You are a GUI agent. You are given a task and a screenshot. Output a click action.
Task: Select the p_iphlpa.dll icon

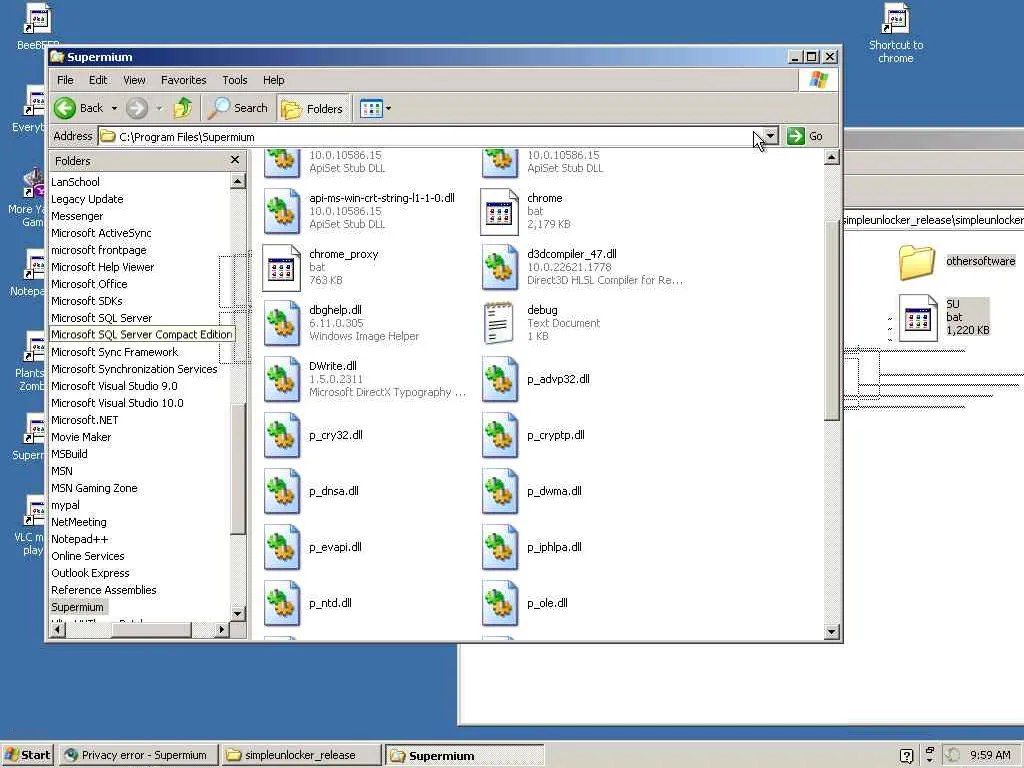coord(500,549)
